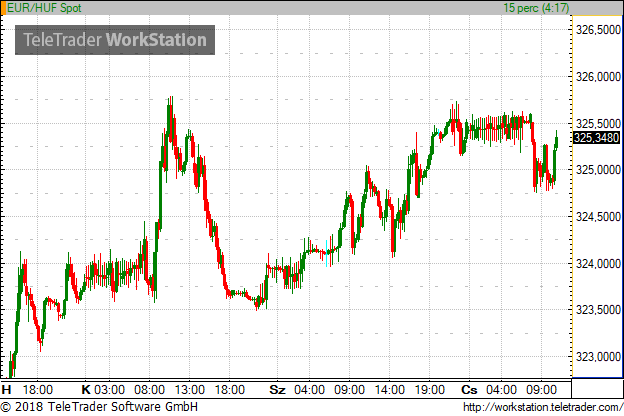Click the current price label 325,3480
This screenshot has width=624, height=416.
click(597, 138)
